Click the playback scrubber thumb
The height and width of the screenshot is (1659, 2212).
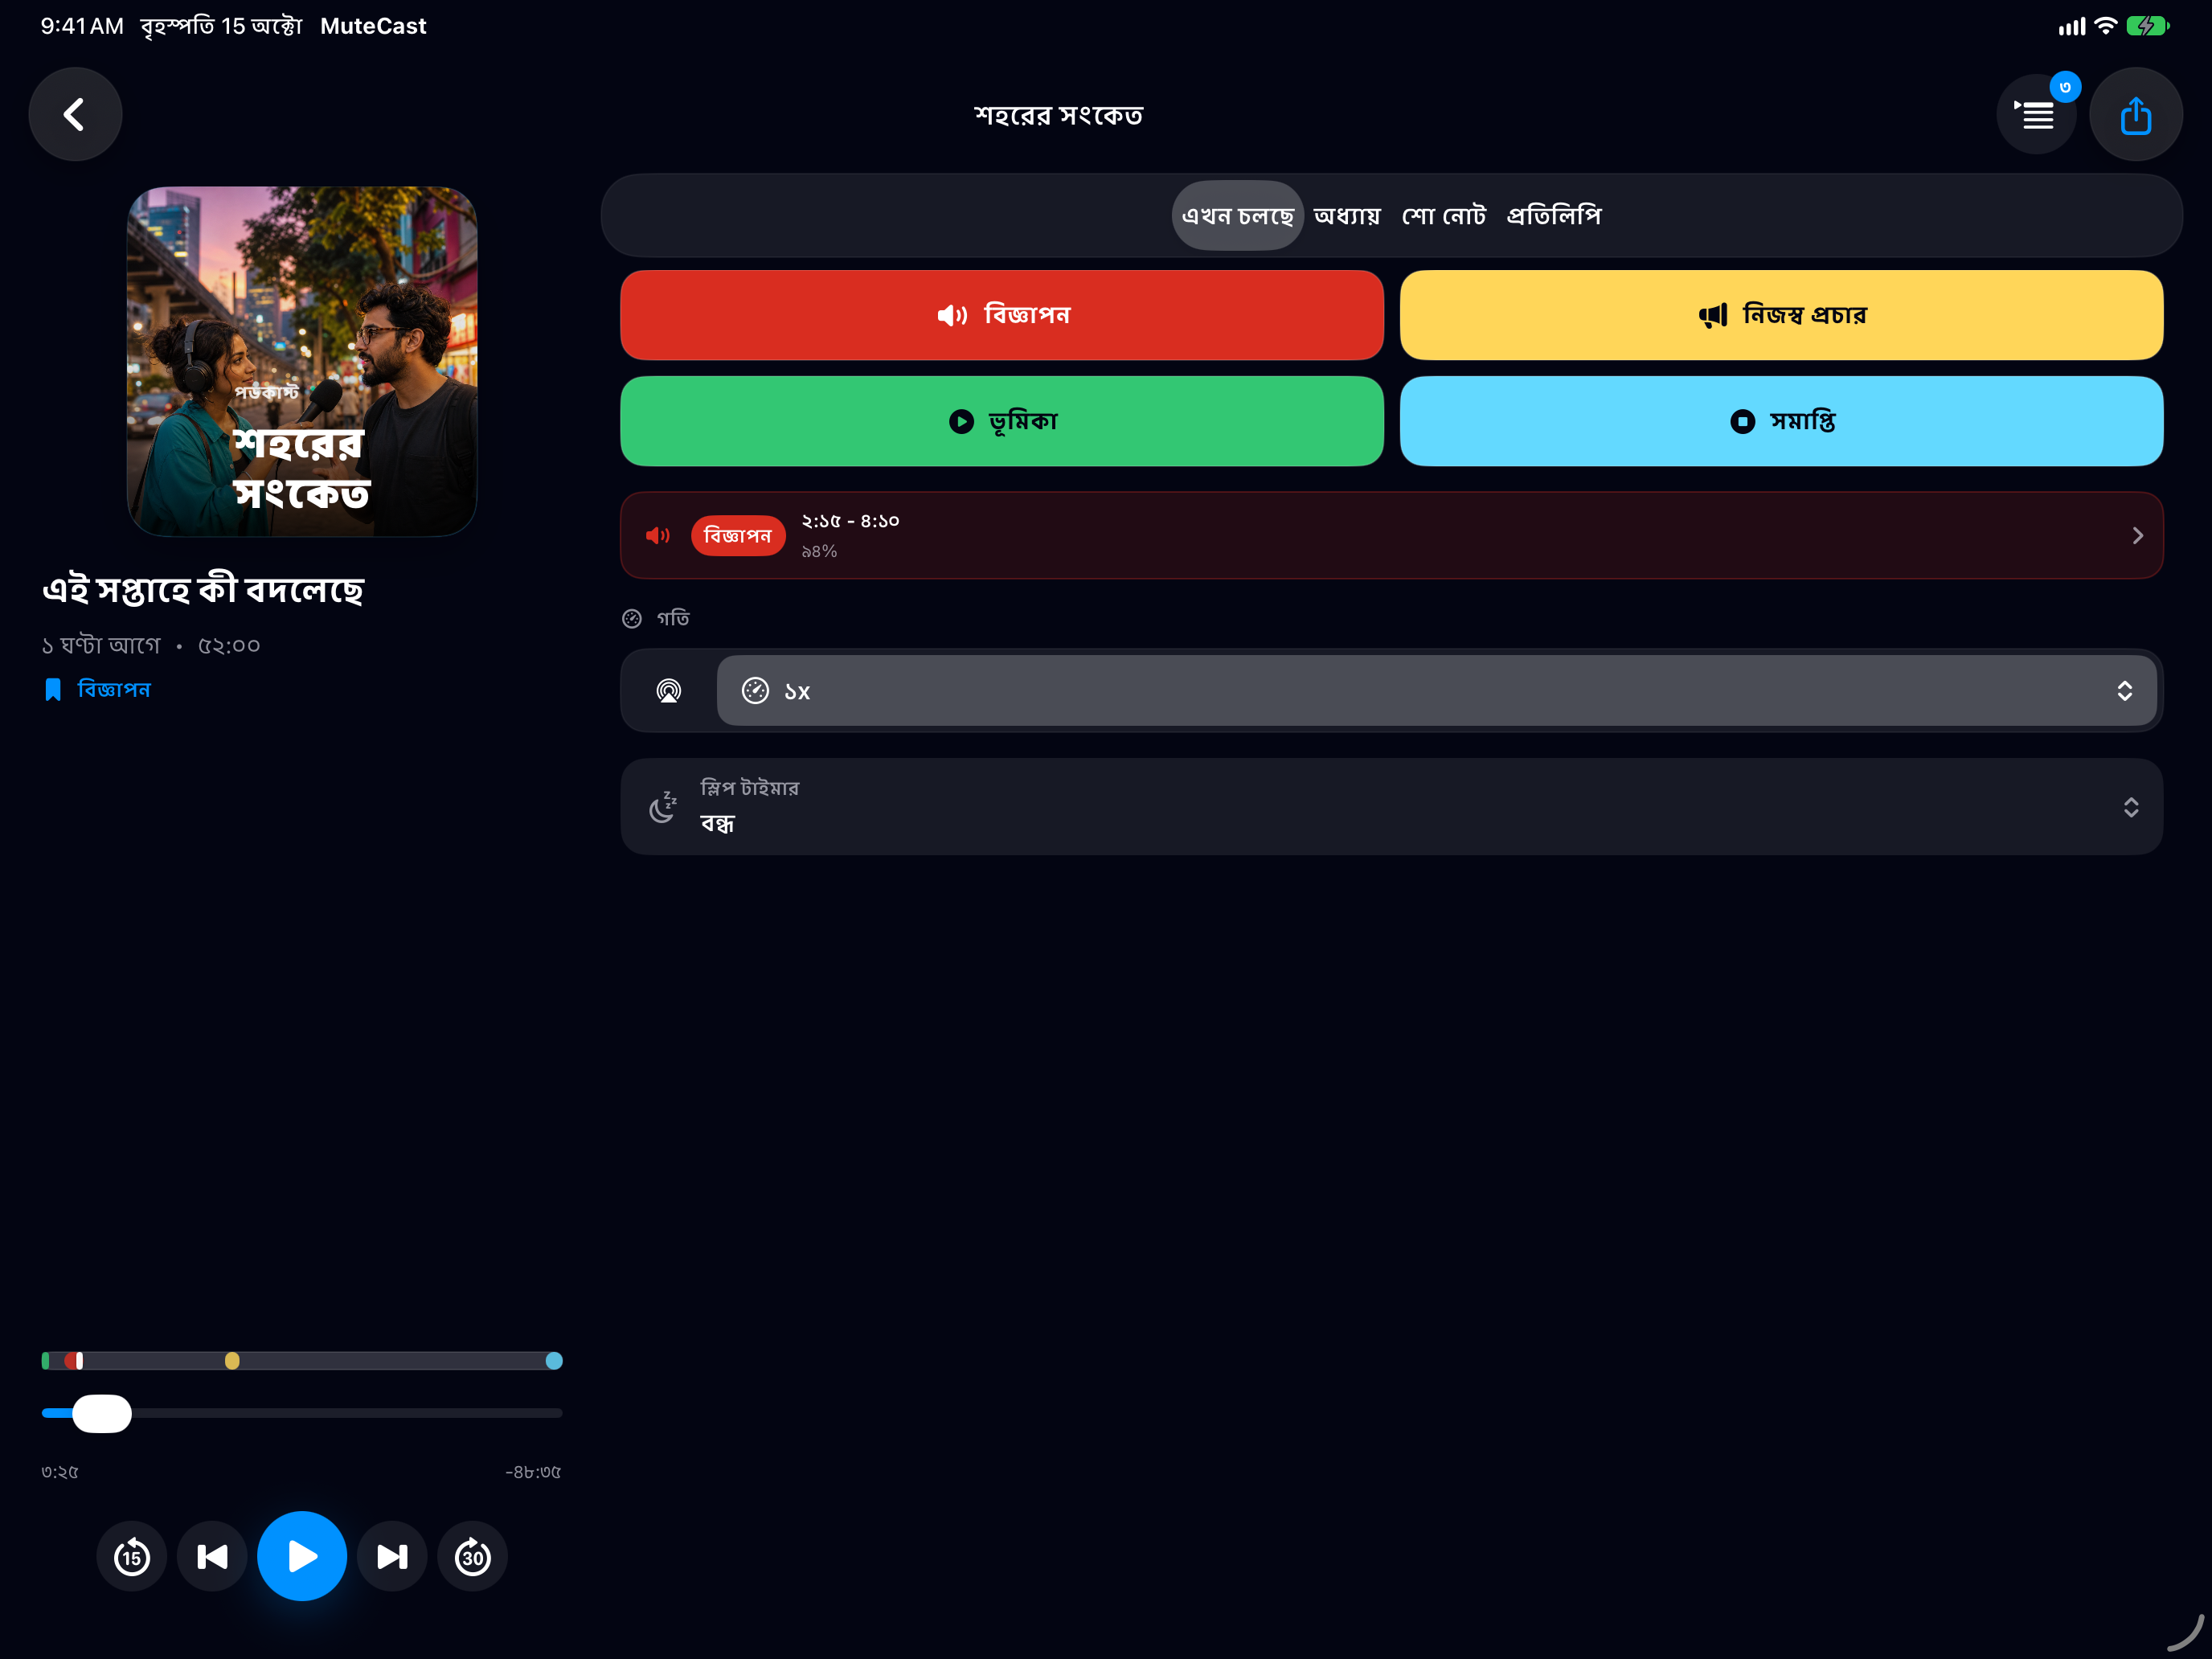coord(102,1413)
